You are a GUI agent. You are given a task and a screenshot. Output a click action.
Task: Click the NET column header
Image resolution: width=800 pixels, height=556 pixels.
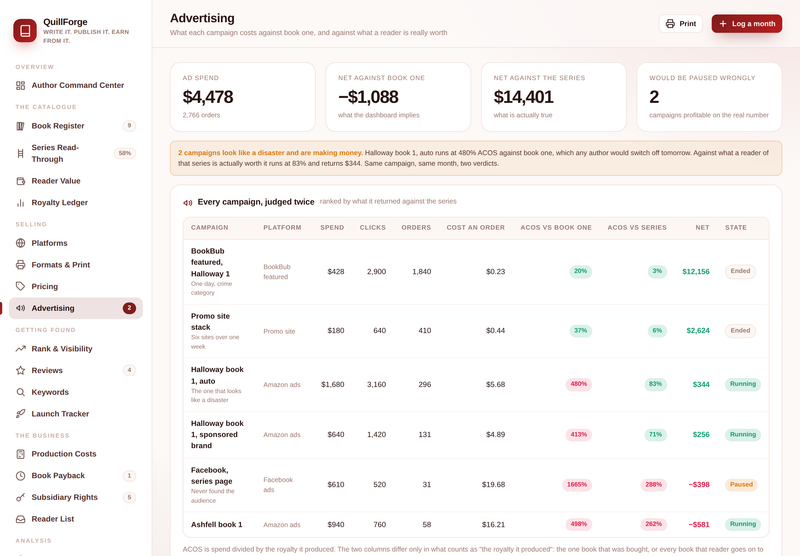click(702, 228)
